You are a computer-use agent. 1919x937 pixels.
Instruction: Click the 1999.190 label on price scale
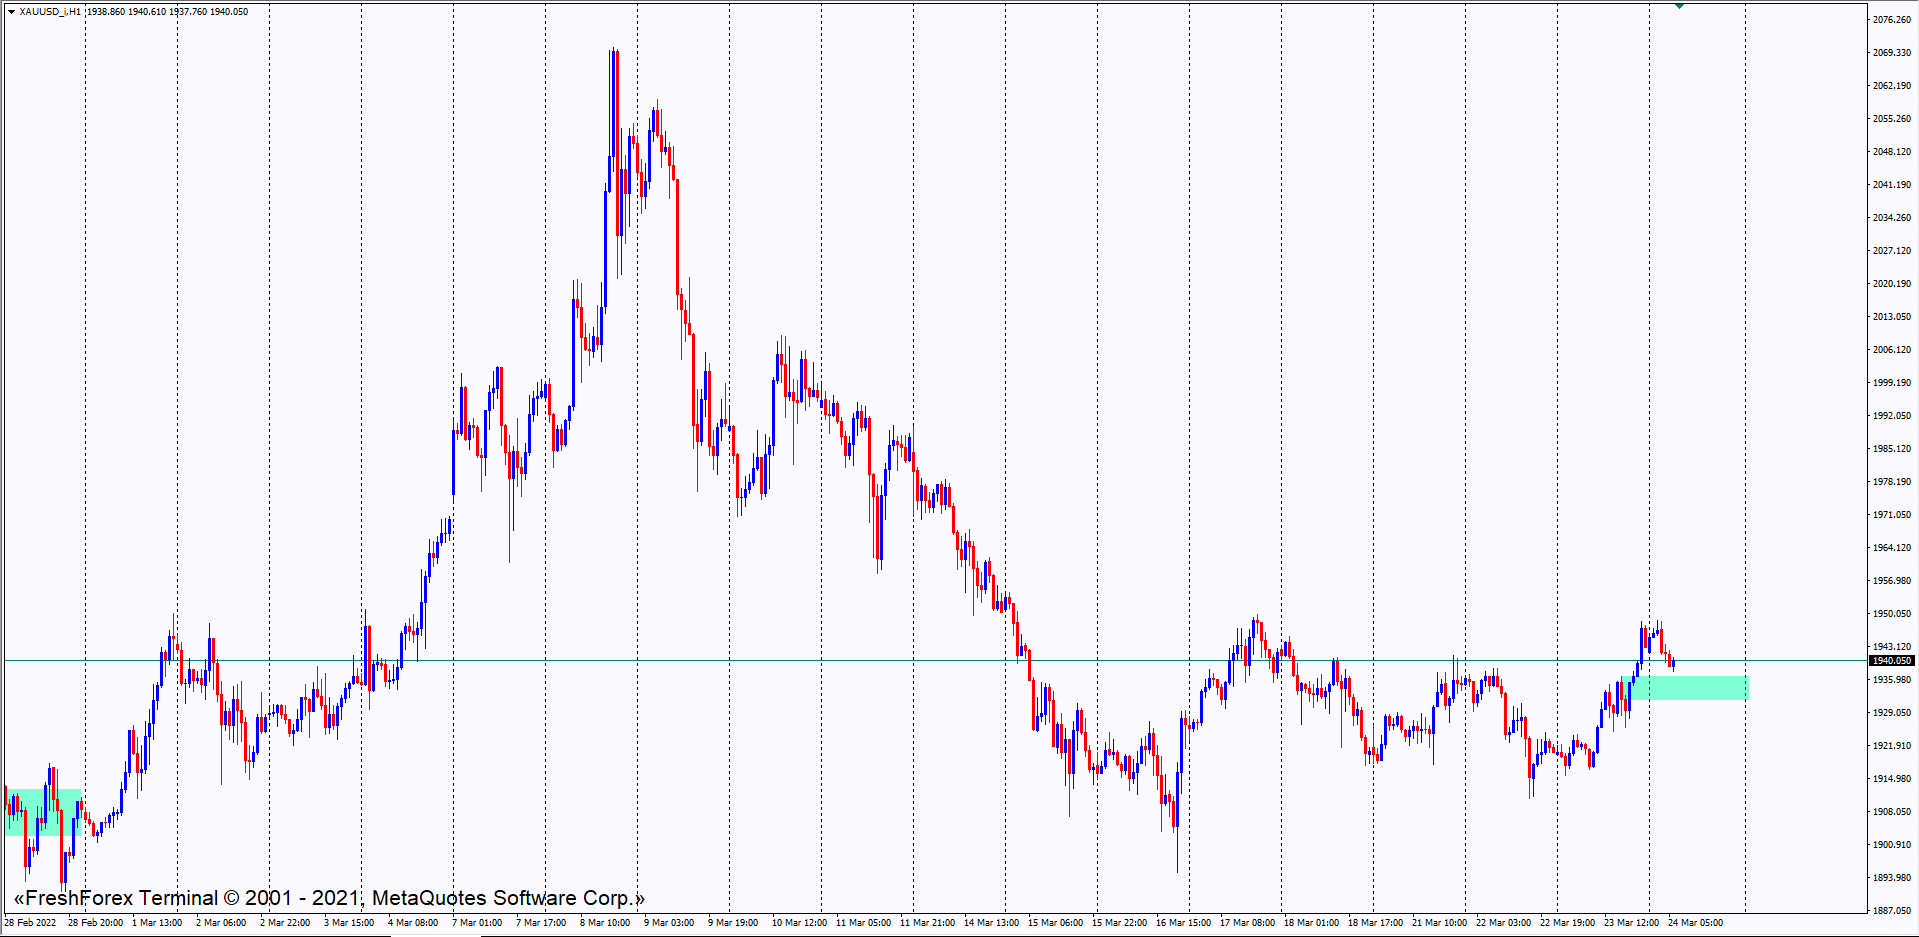[x=1891, y=383]
